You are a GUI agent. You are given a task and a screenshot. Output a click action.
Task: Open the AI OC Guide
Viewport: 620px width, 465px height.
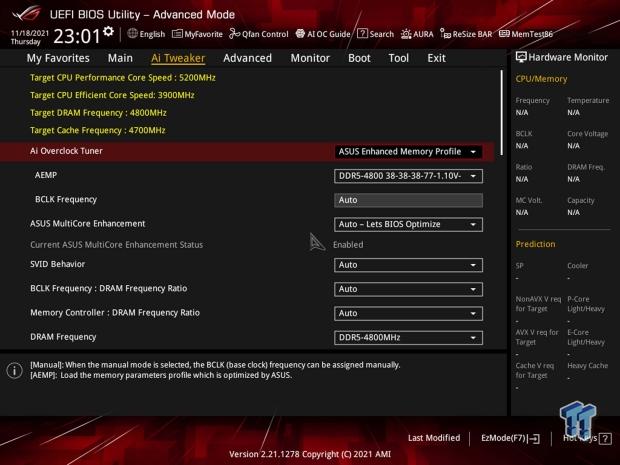coord(323,34)
